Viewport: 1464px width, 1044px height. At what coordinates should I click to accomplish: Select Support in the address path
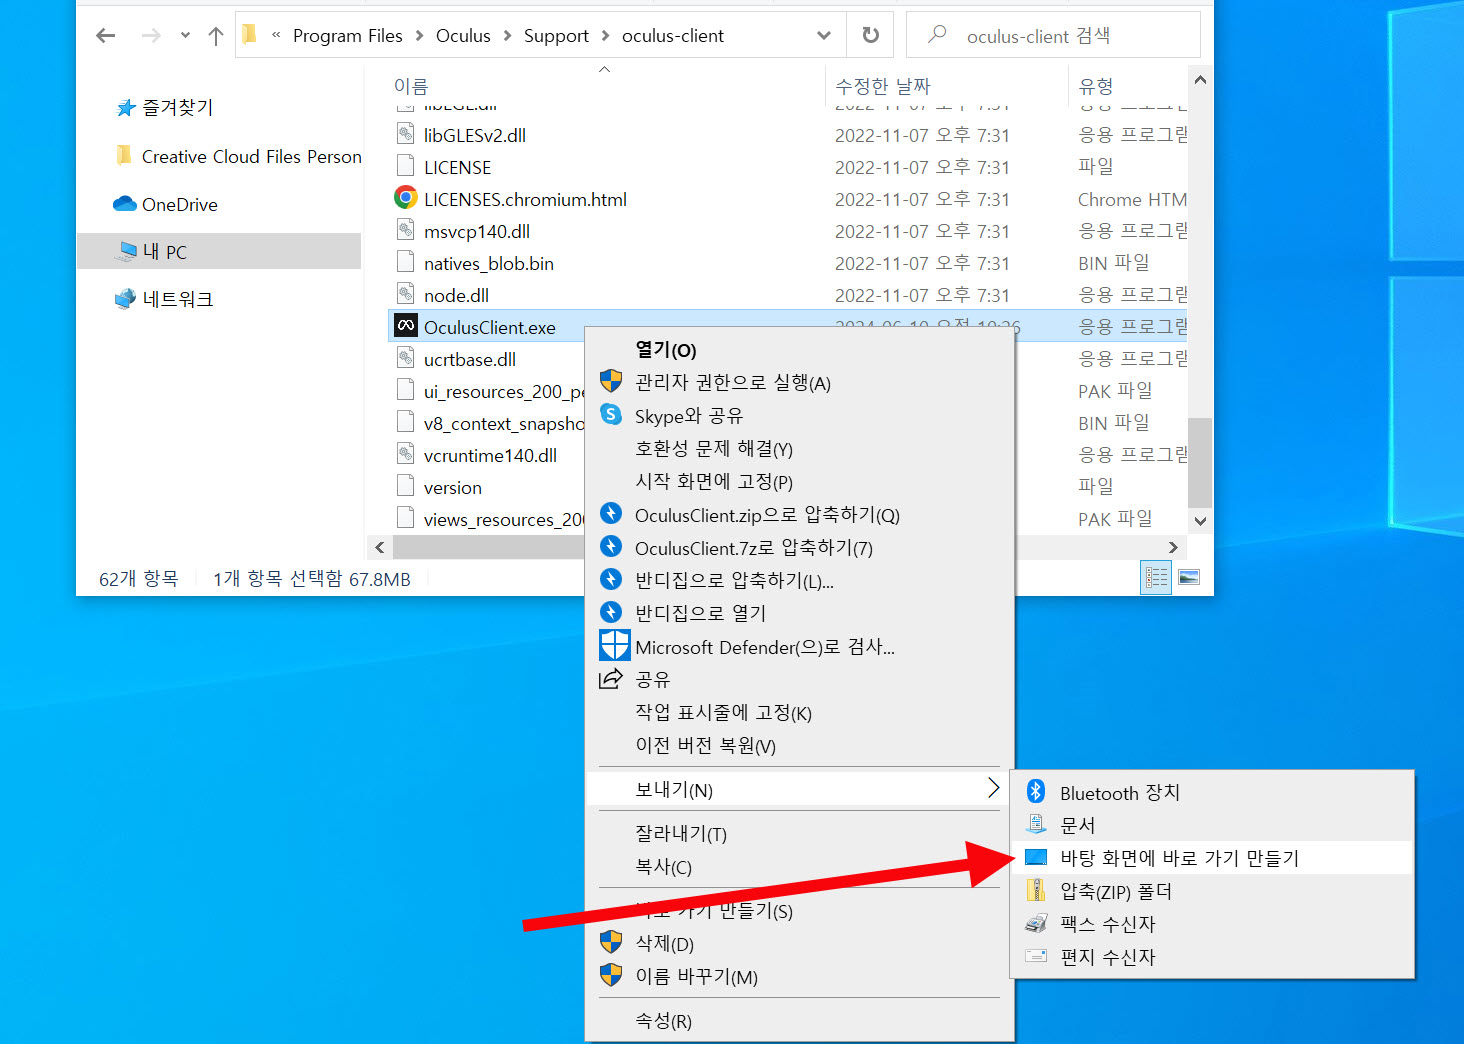click(x=556, y=36)
